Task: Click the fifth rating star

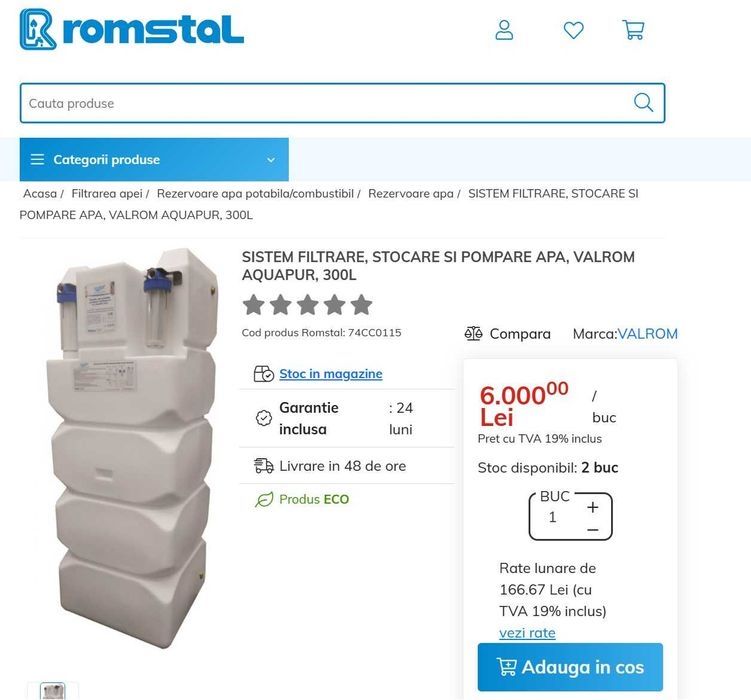Action: pos(361,305)
